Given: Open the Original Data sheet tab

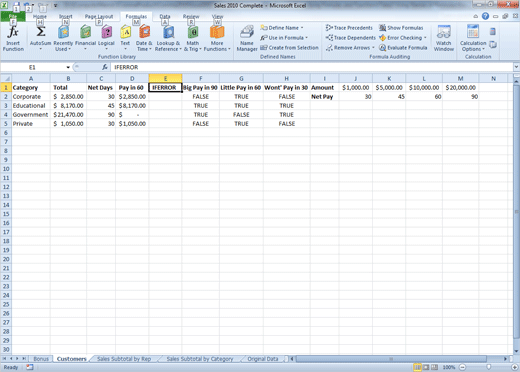Looking at the screenshot, I should (263, 359).
